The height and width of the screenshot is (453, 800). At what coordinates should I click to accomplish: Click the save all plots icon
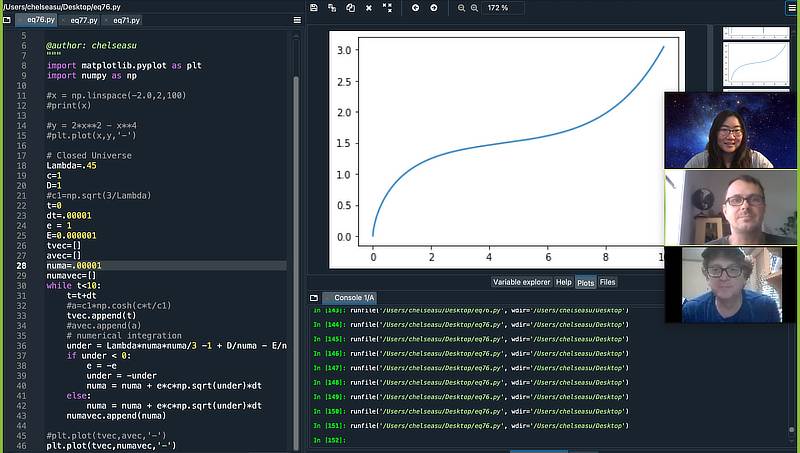pyautogui.click(x=332, y=8)
